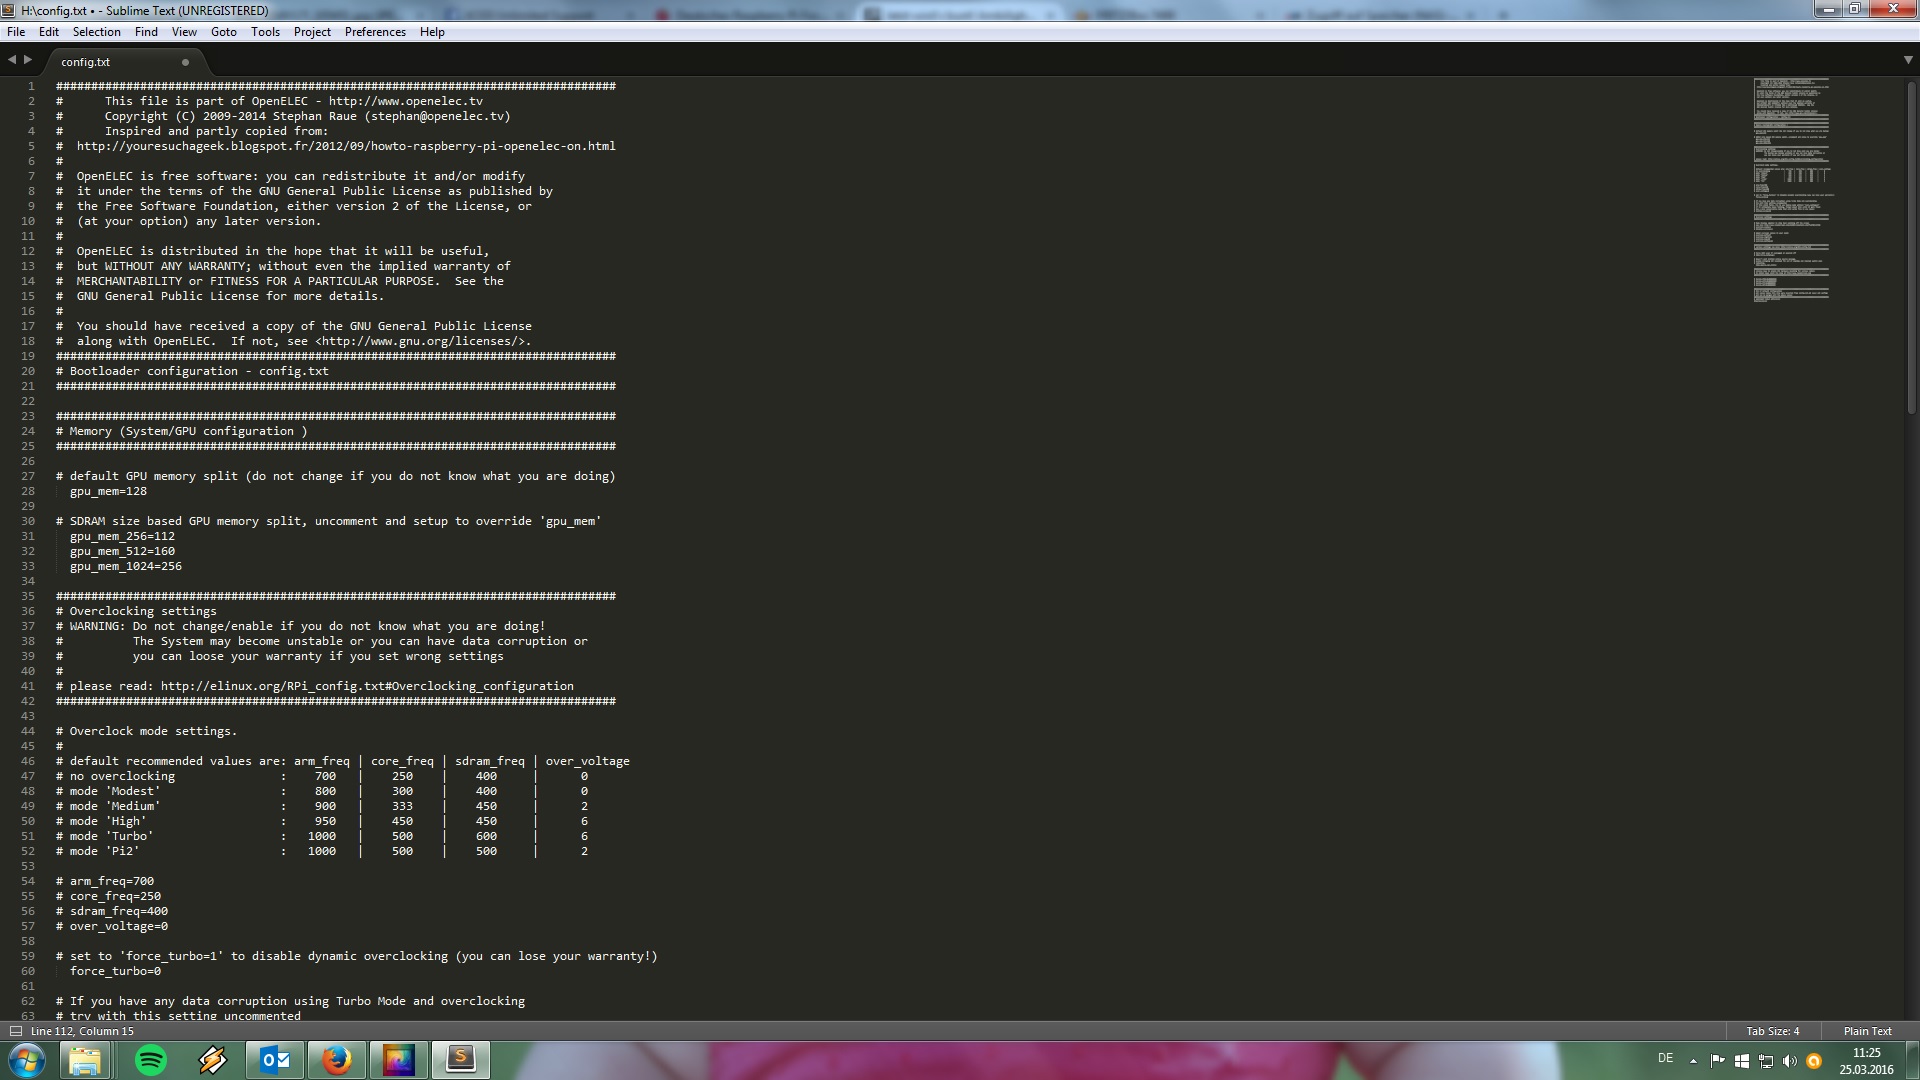The width and height of the screenshot is (1920, 1080).
Task: Go to the next tab with right arrow
Action: pos(28,60)
